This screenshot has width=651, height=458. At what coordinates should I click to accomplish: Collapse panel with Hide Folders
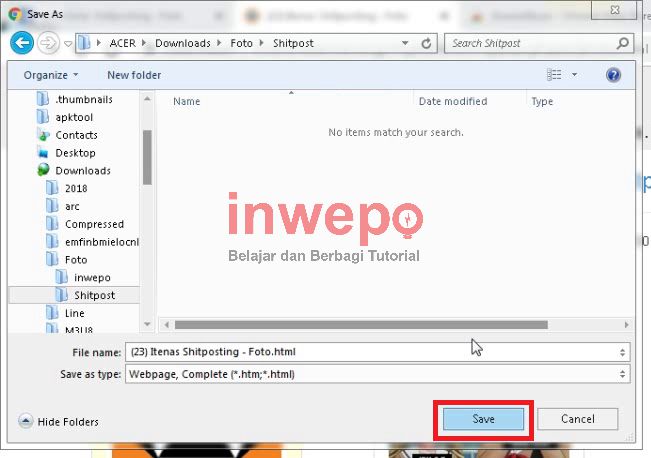click(59, 422)
